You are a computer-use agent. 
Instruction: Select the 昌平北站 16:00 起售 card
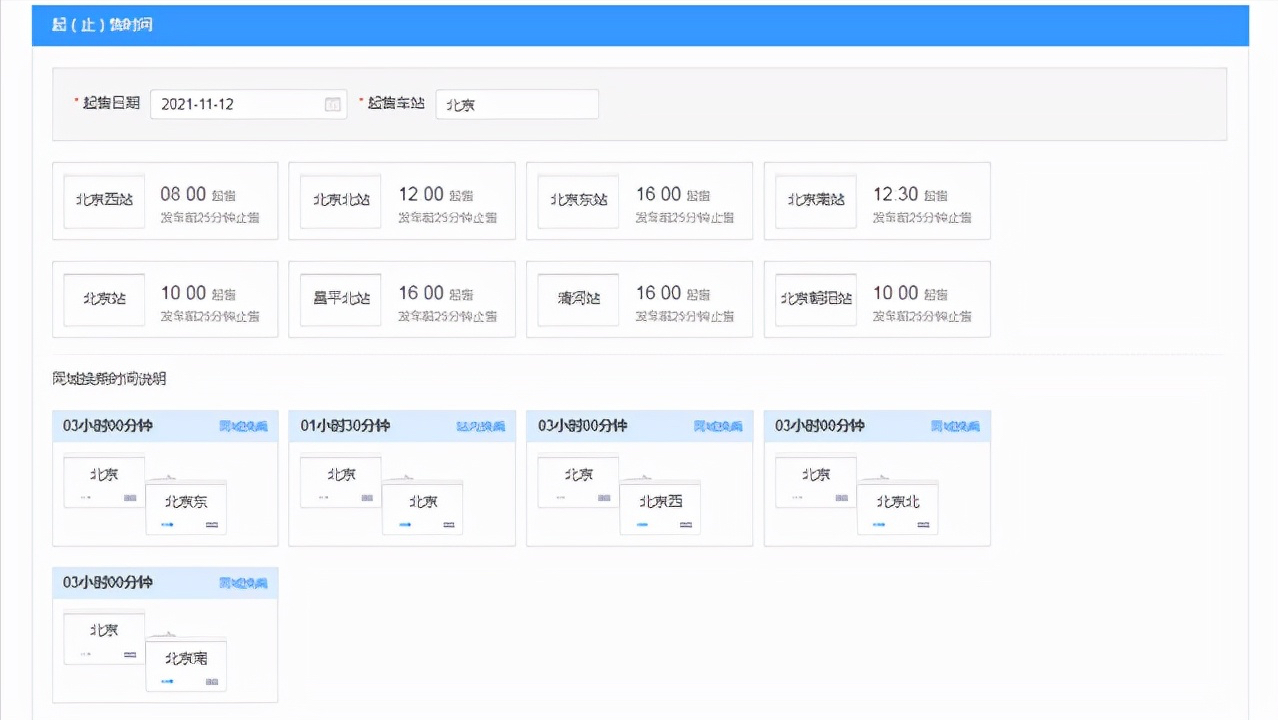[402, 298]
